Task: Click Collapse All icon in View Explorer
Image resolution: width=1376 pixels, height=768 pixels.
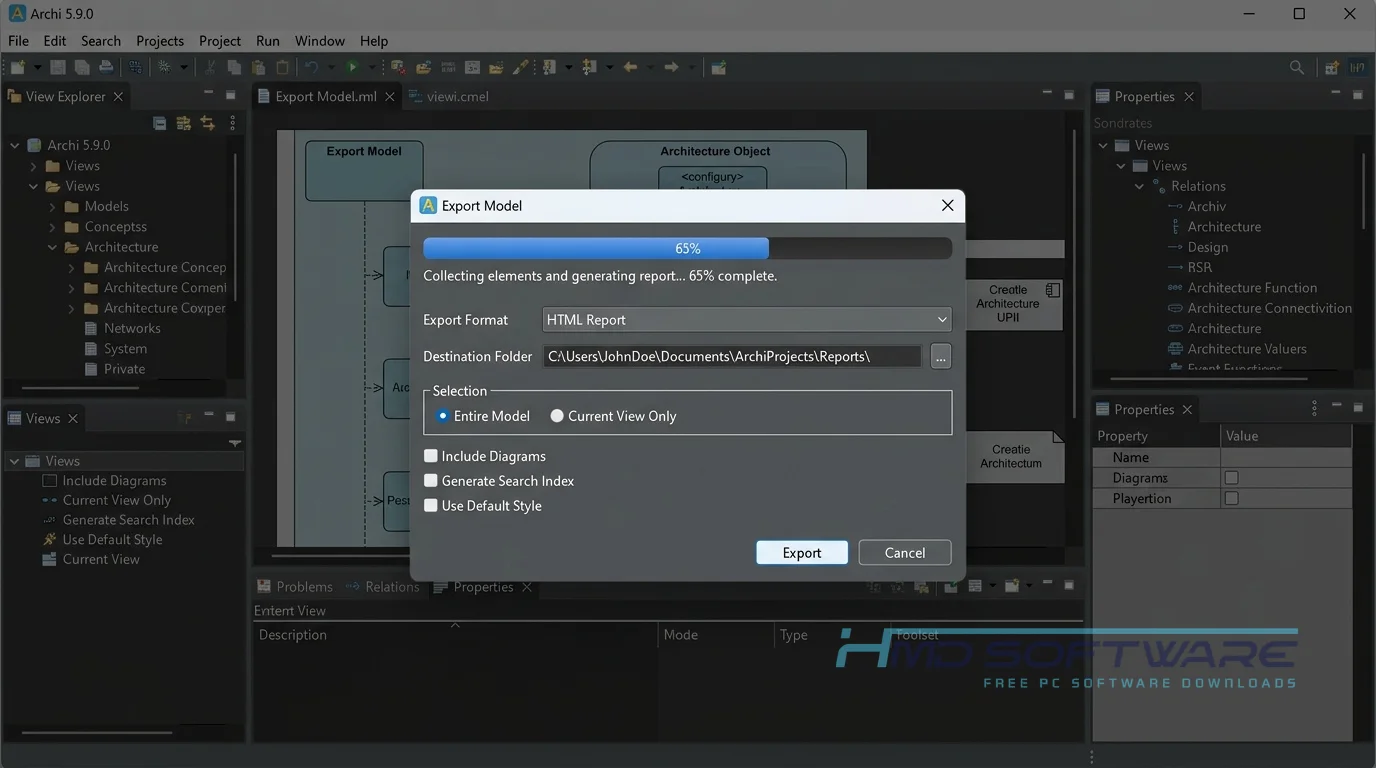Action: coord(160,123)
